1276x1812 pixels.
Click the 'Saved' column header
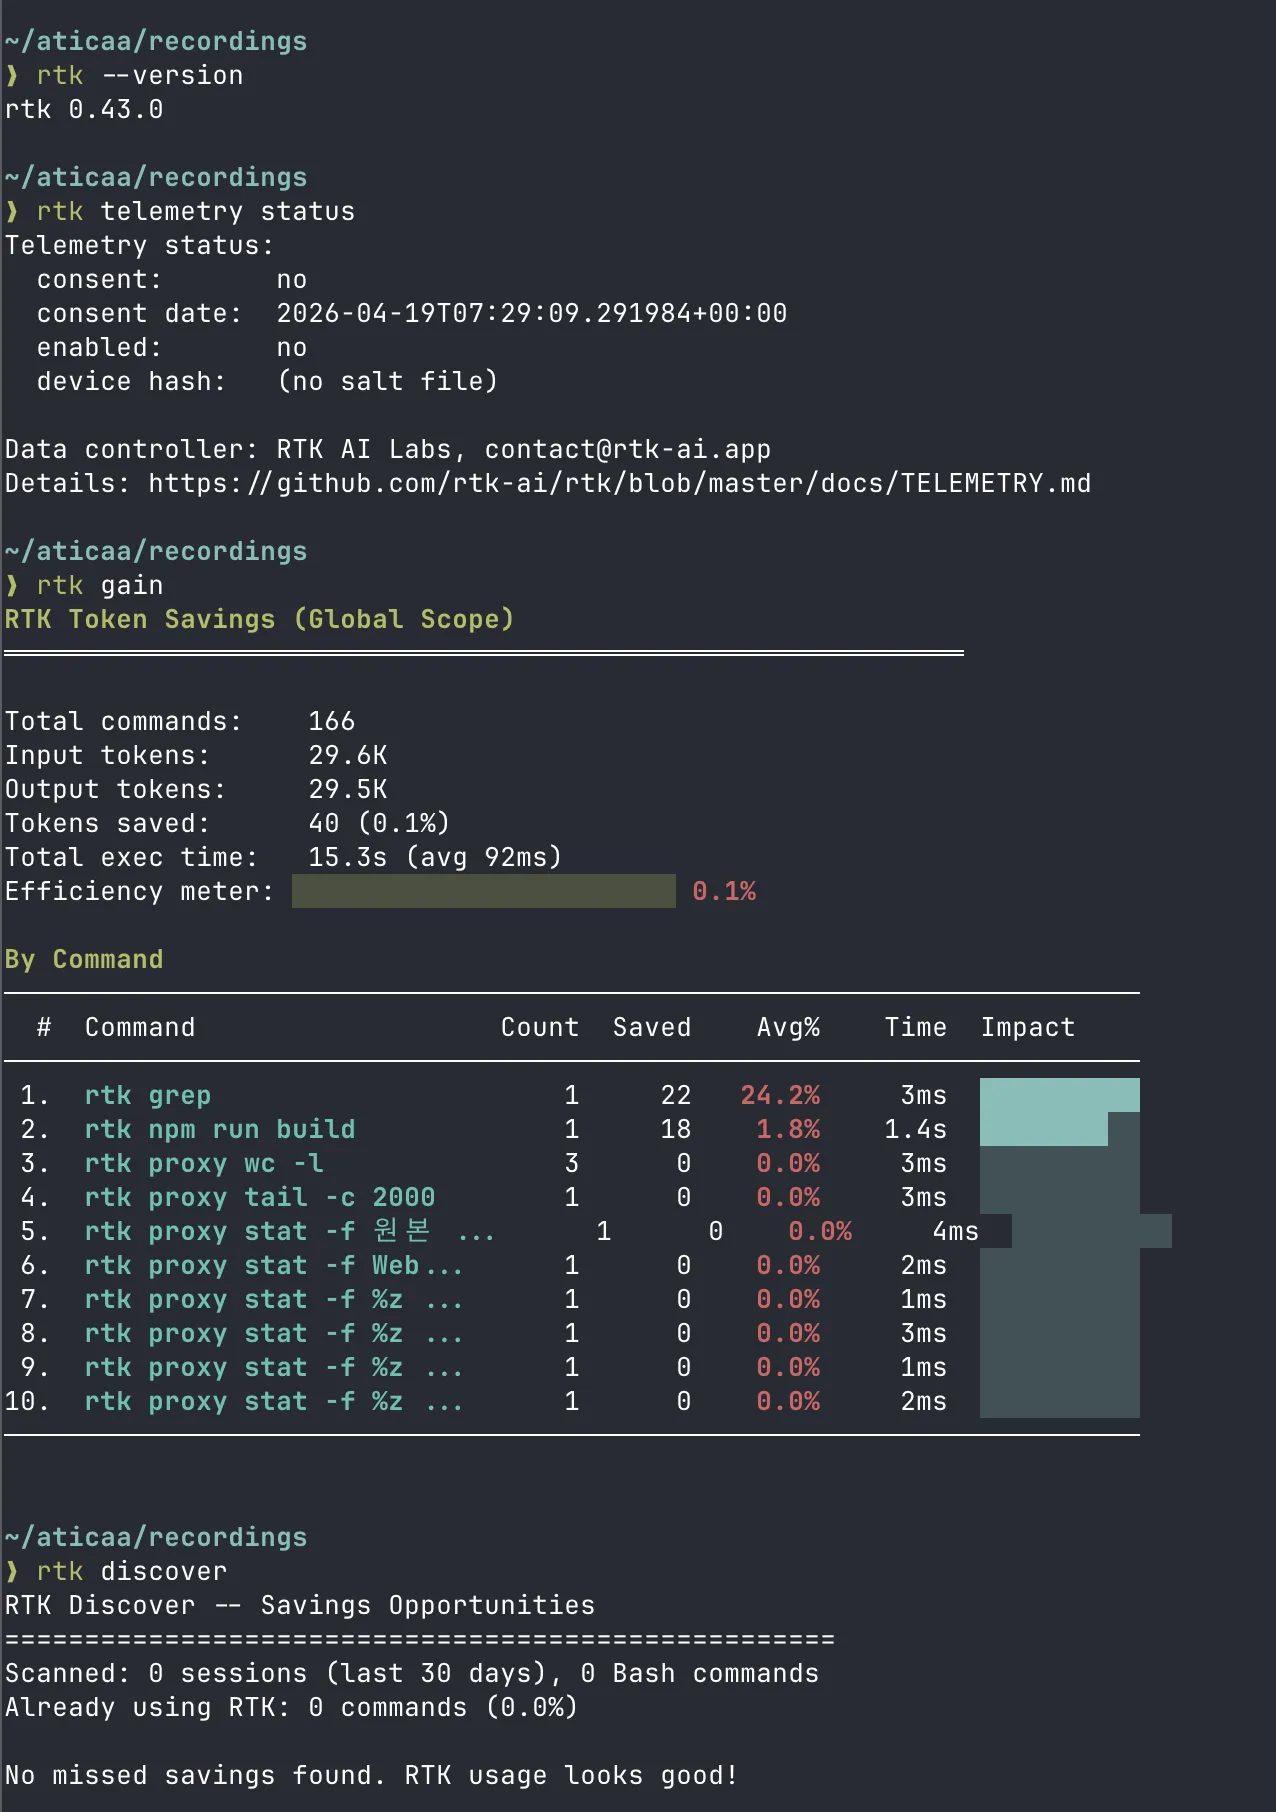[652, 1027]
